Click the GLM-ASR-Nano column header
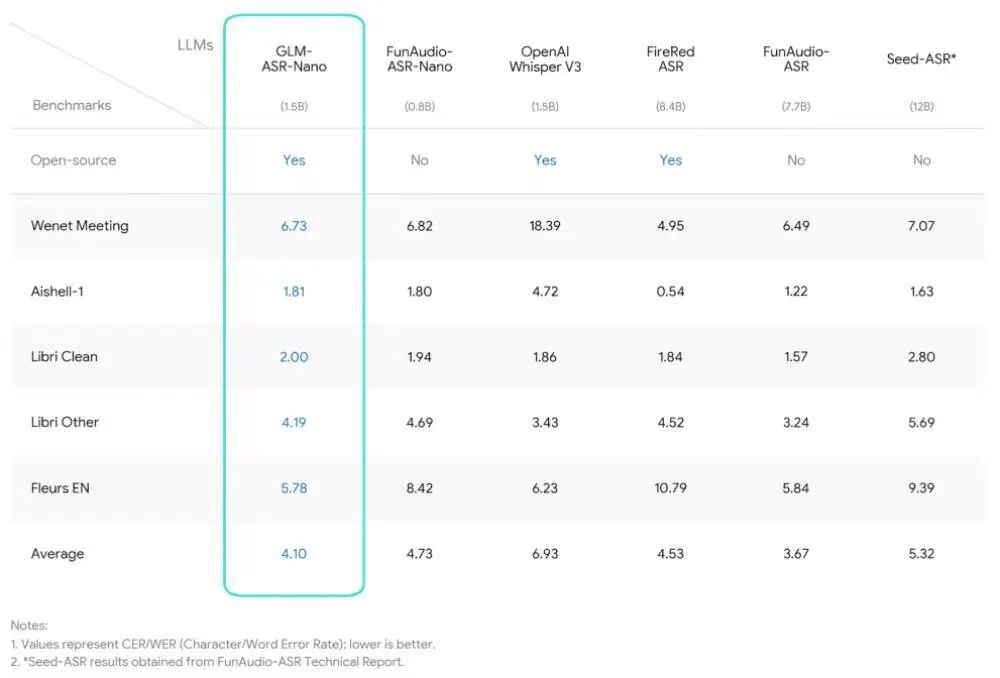The height and width of the screenshot is (678, 1000). click(x=293, y=58)
